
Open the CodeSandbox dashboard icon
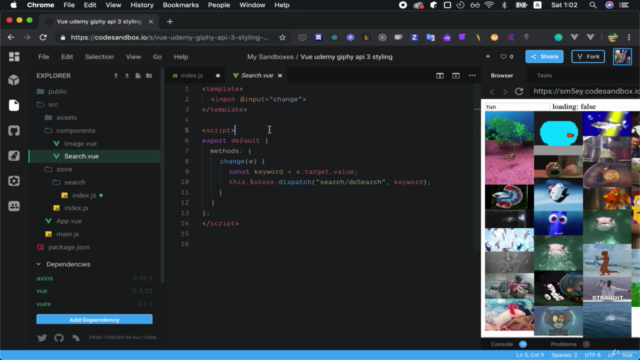point(14,57)
